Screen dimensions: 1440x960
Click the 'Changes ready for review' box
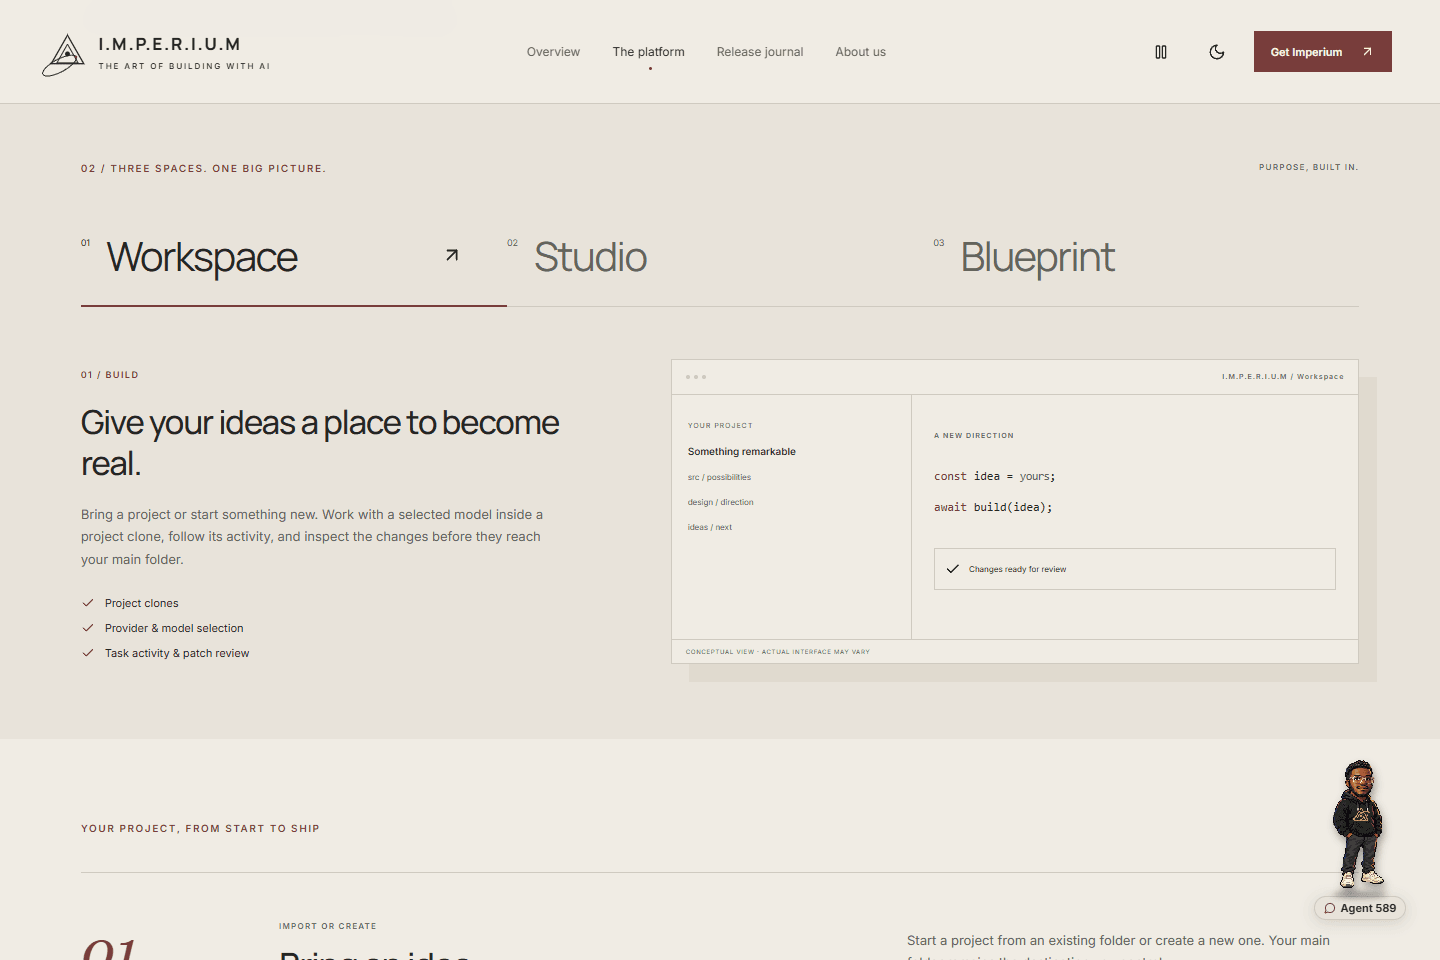[1134, 569]
